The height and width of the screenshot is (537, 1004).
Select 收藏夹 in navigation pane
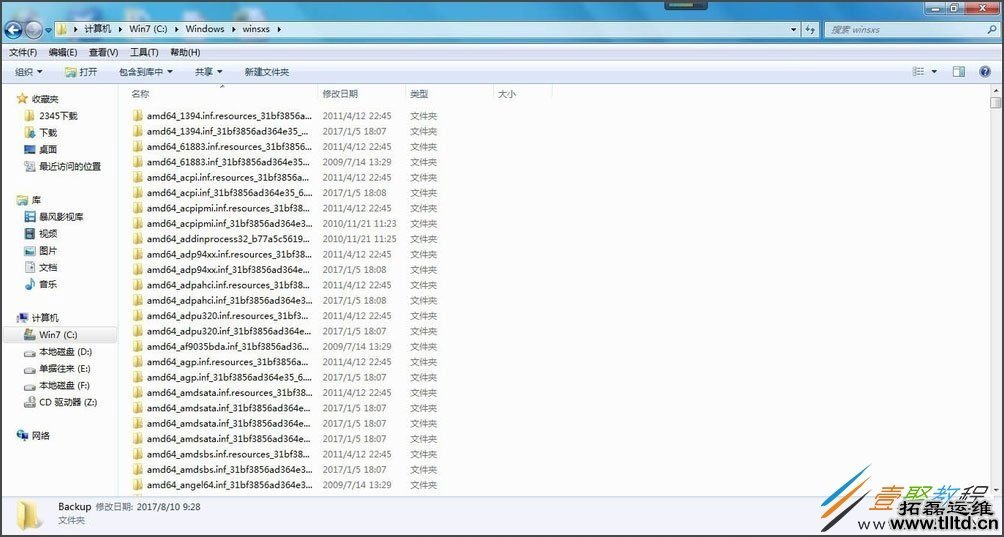point(45,99)
